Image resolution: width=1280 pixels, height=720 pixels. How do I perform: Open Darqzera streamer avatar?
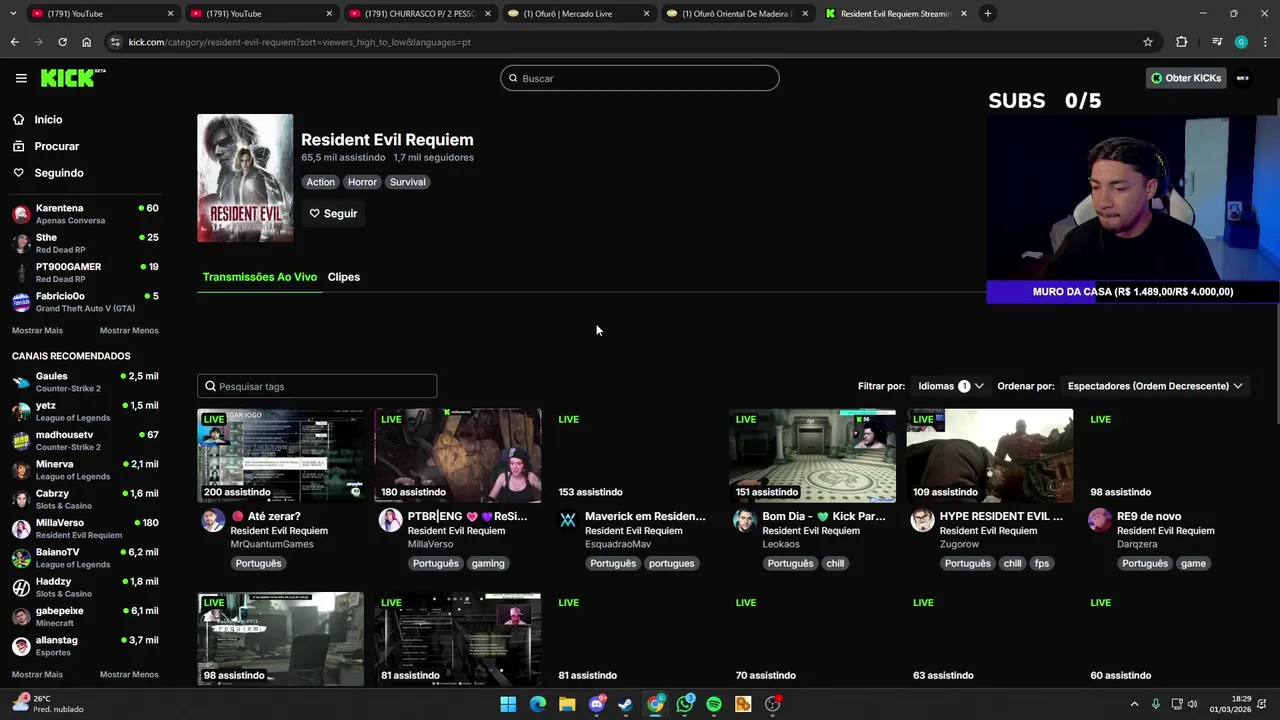click(1100, 520)
